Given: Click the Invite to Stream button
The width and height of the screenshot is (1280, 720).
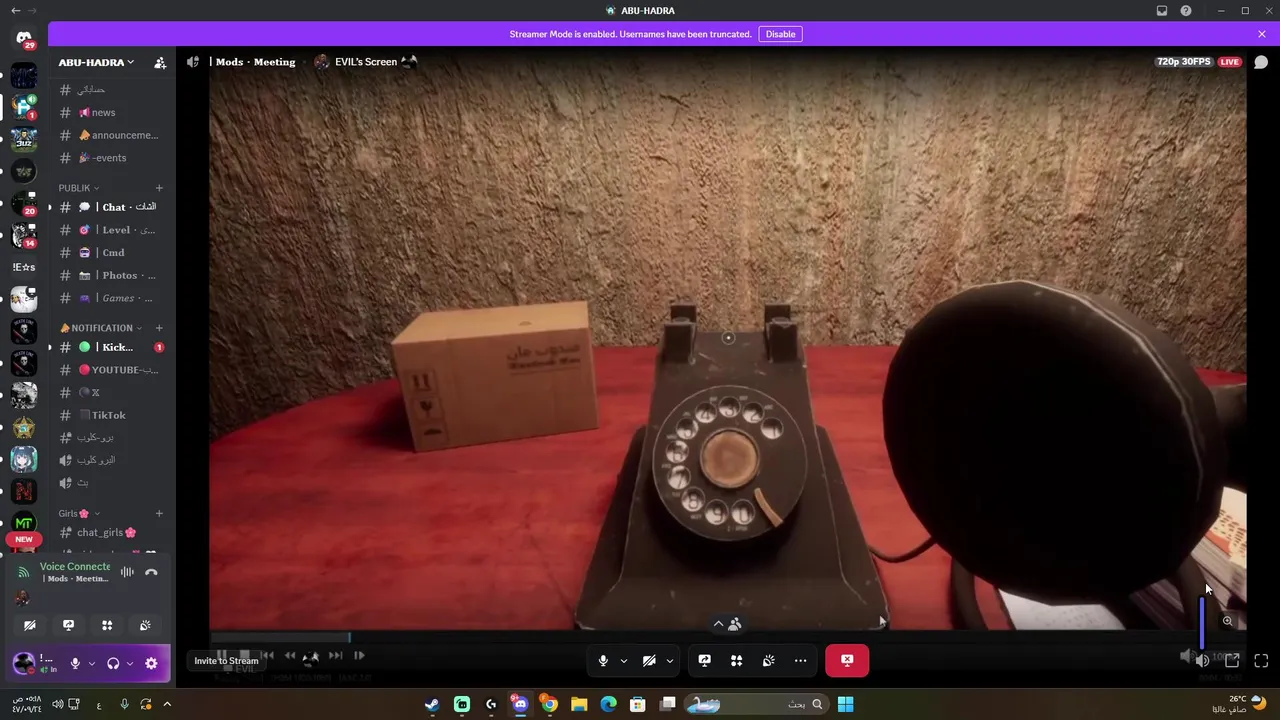Looking at the screenshot, I should tap(226, 661).
